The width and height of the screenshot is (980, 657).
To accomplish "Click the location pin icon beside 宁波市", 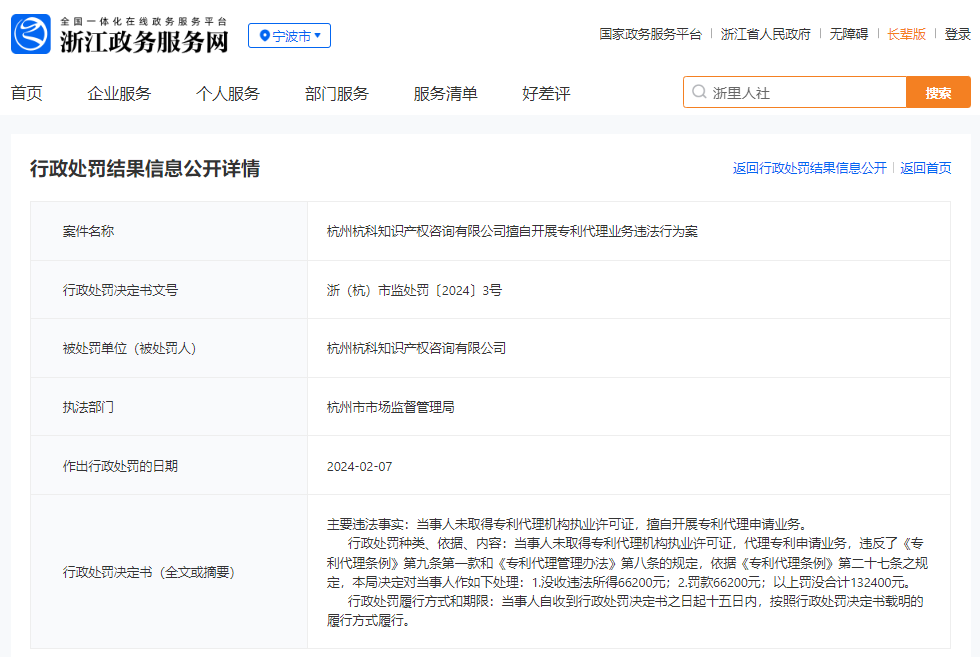I will [264, 36].
